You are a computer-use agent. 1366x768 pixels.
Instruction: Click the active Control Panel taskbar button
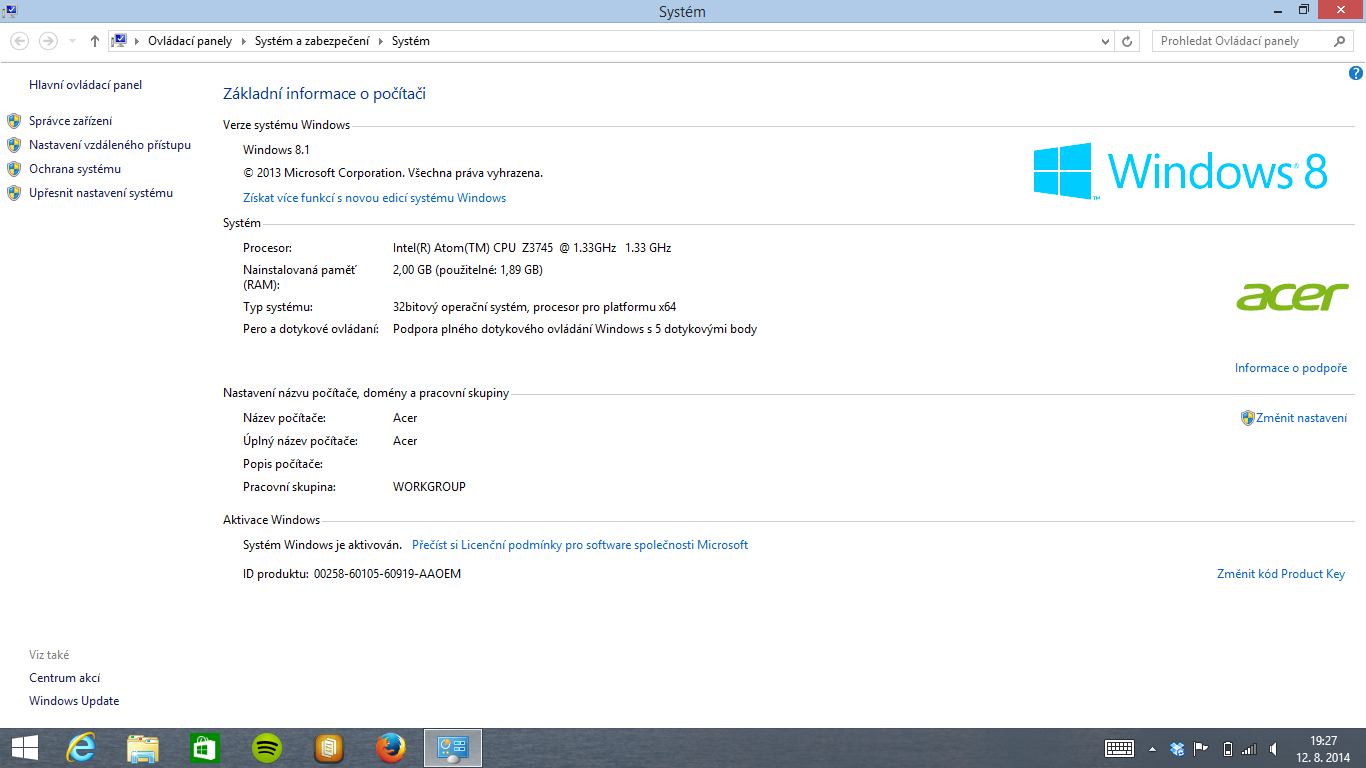point(453,747)
